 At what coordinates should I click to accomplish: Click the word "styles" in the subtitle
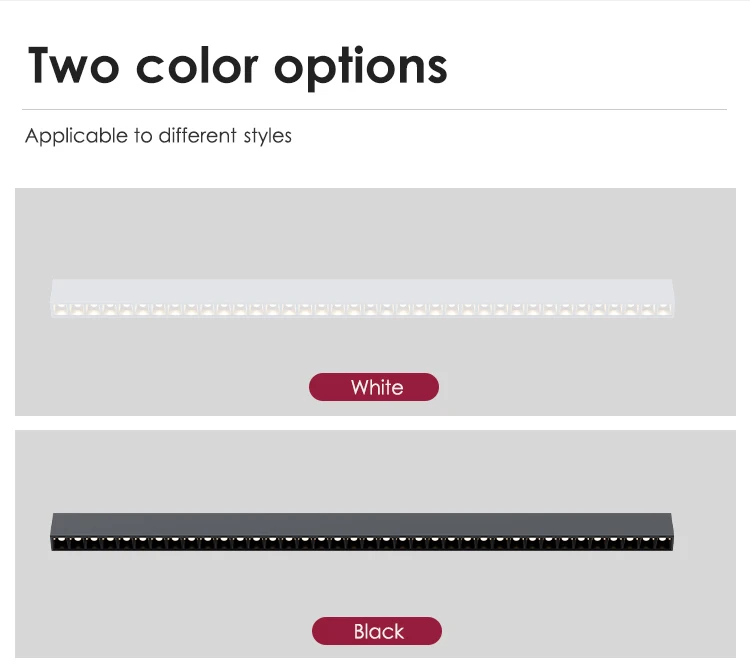(268, 136)
